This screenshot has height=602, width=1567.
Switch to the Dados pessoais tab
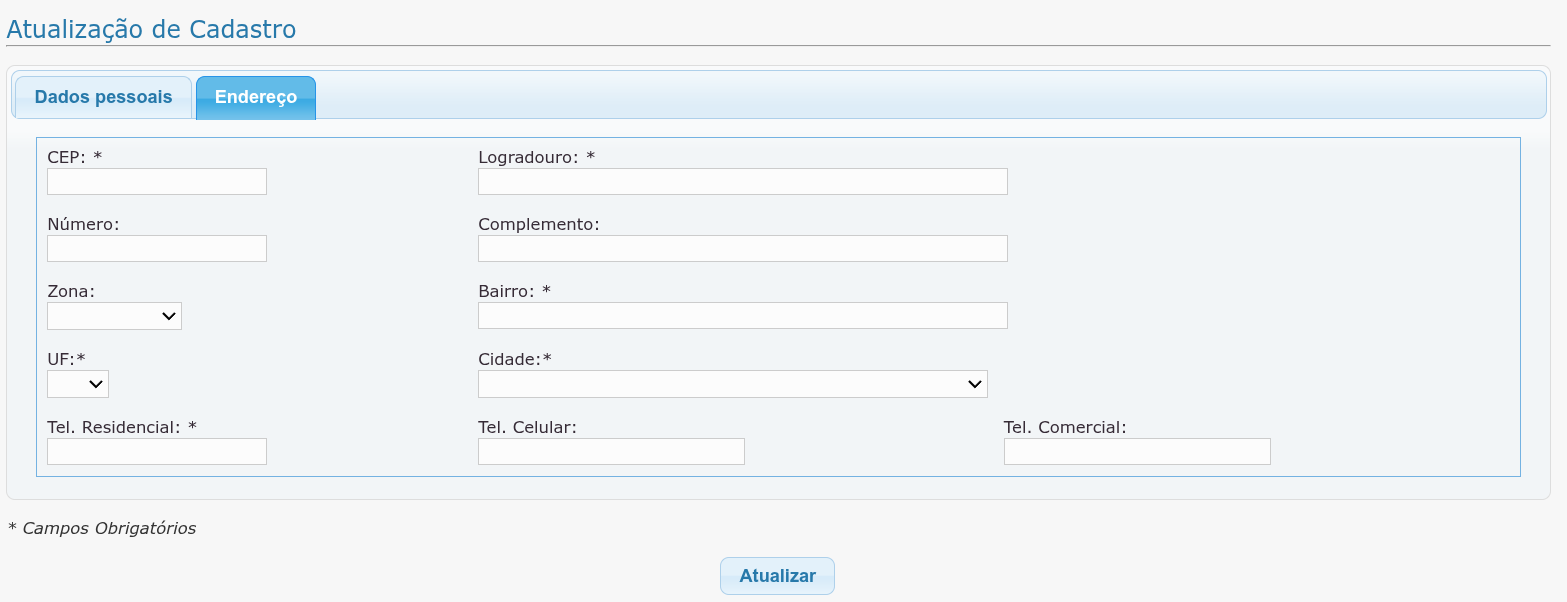pos(103,97)
